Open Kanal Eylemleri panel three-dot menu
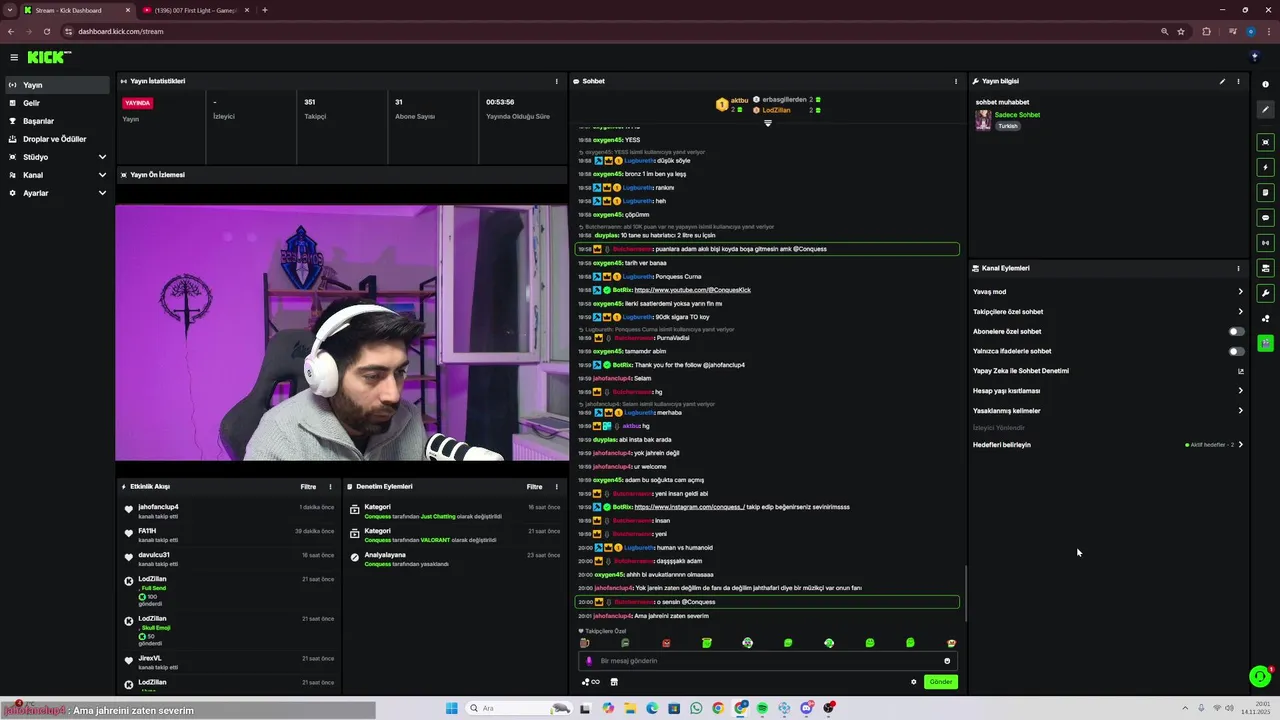This screenshot has height=720, width=1280. click(x=1238, y=268)
